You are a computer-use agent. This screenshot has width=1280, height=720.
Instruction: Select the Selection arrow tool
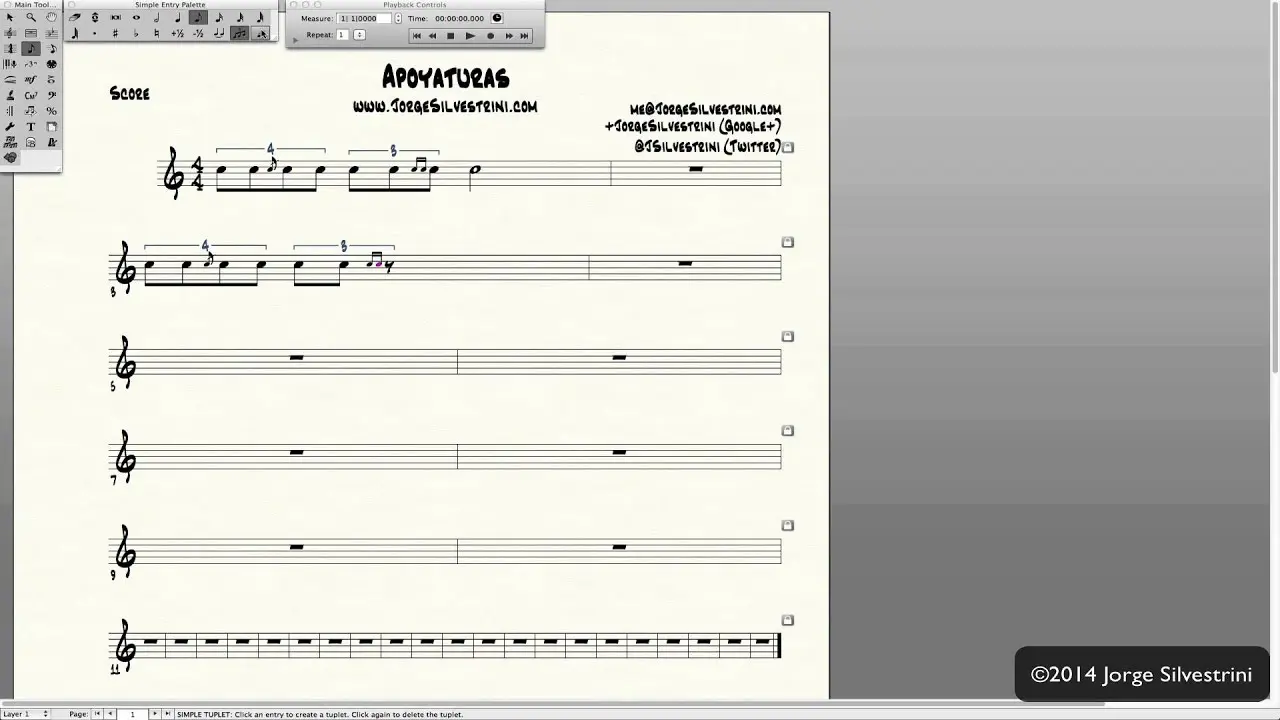click(x=10, y=17)
